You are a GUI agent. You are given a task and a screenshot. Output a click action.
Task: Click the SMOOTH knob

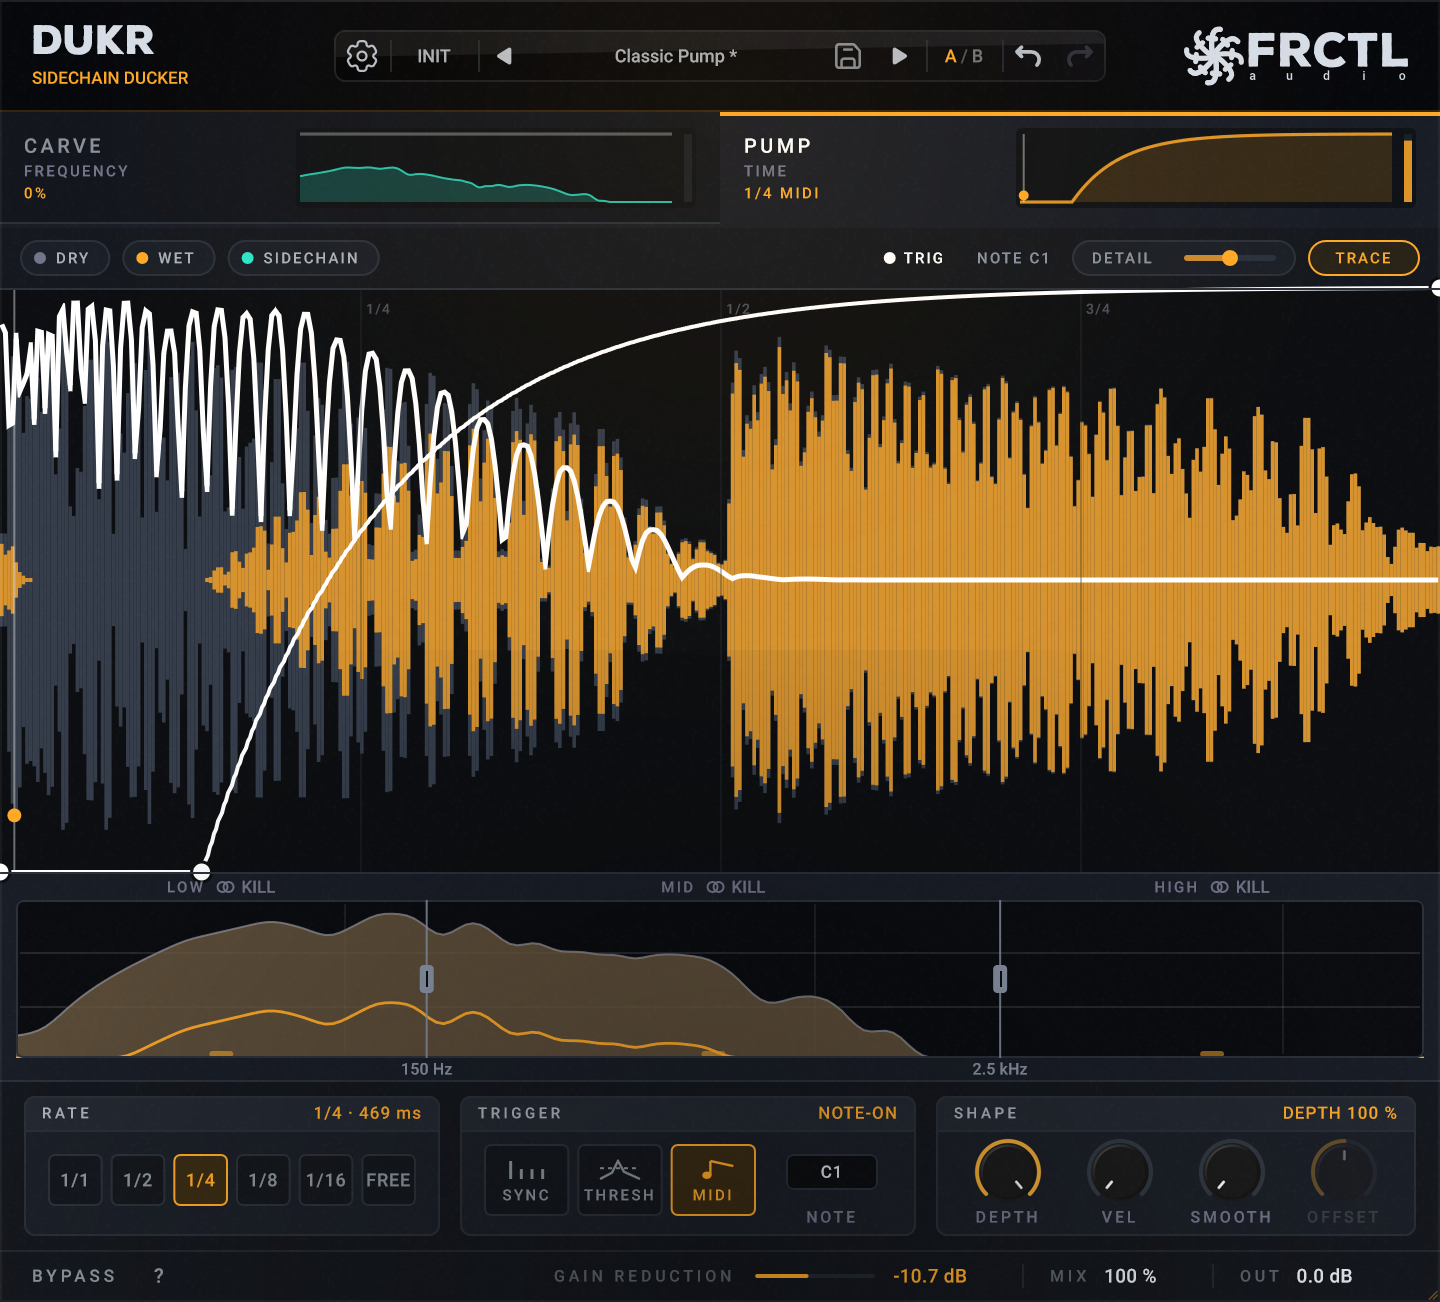click(1231, 1172)
